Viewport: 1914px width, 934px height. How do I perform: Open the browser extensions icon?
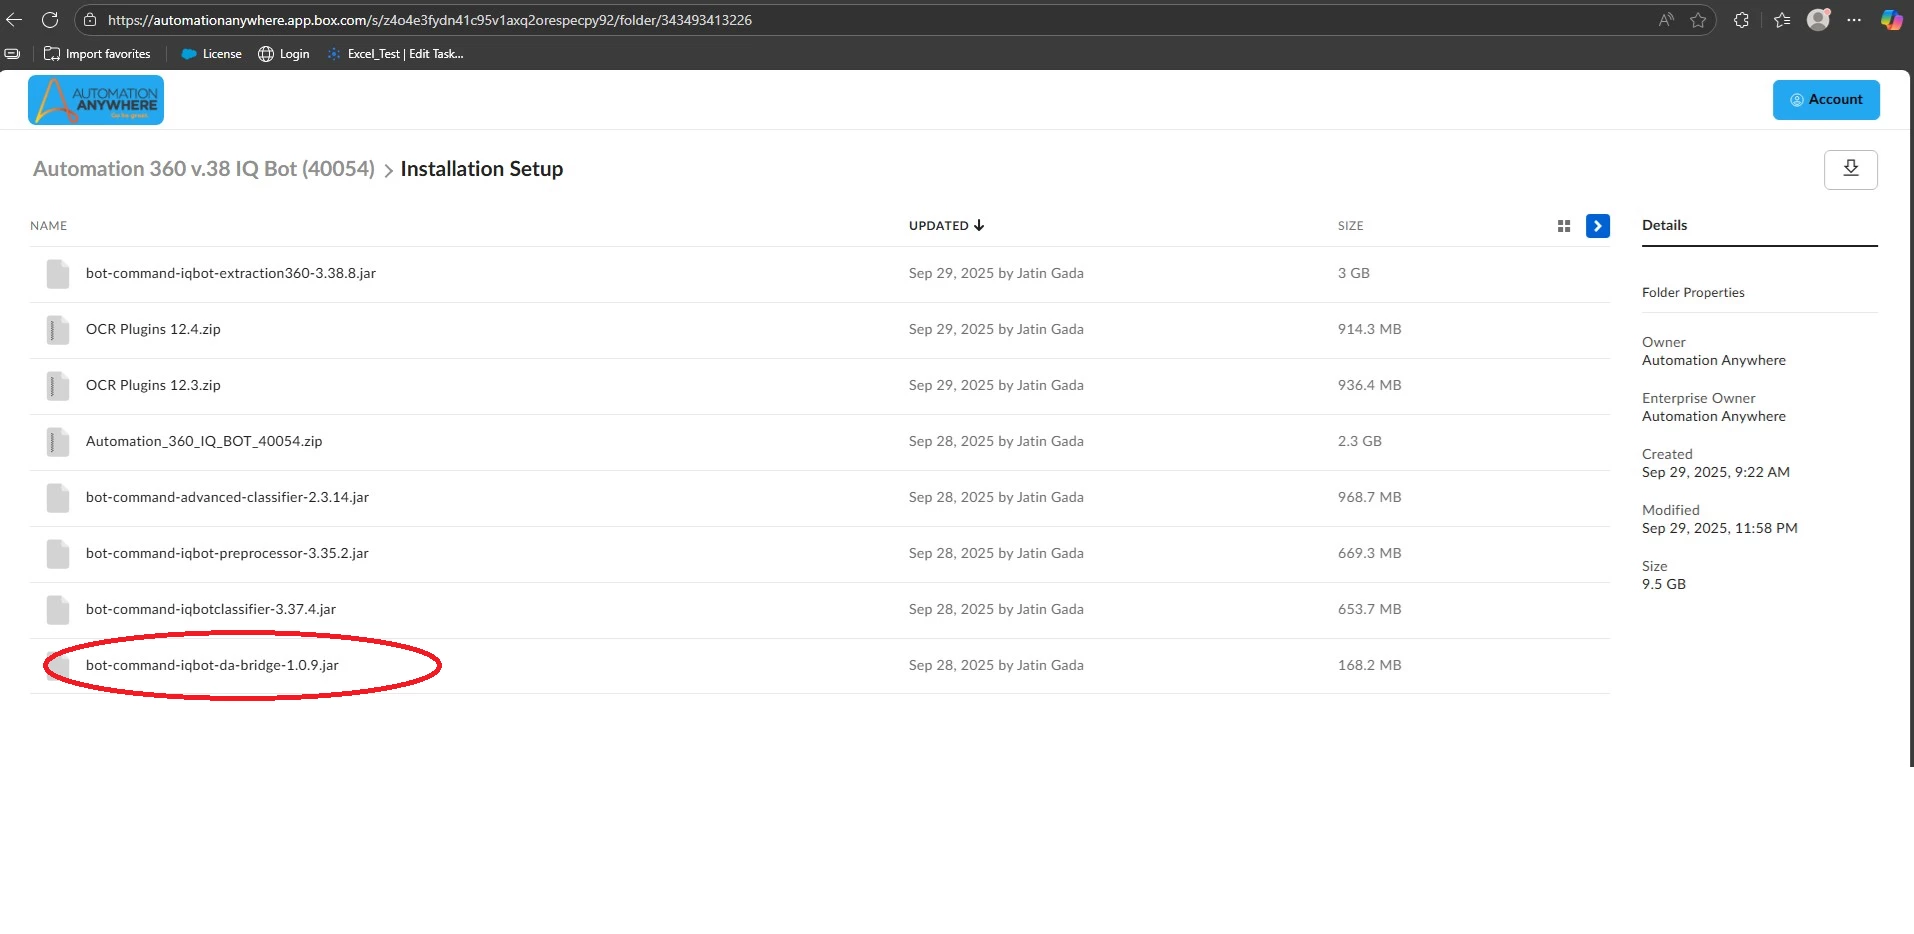[1742, 20]
